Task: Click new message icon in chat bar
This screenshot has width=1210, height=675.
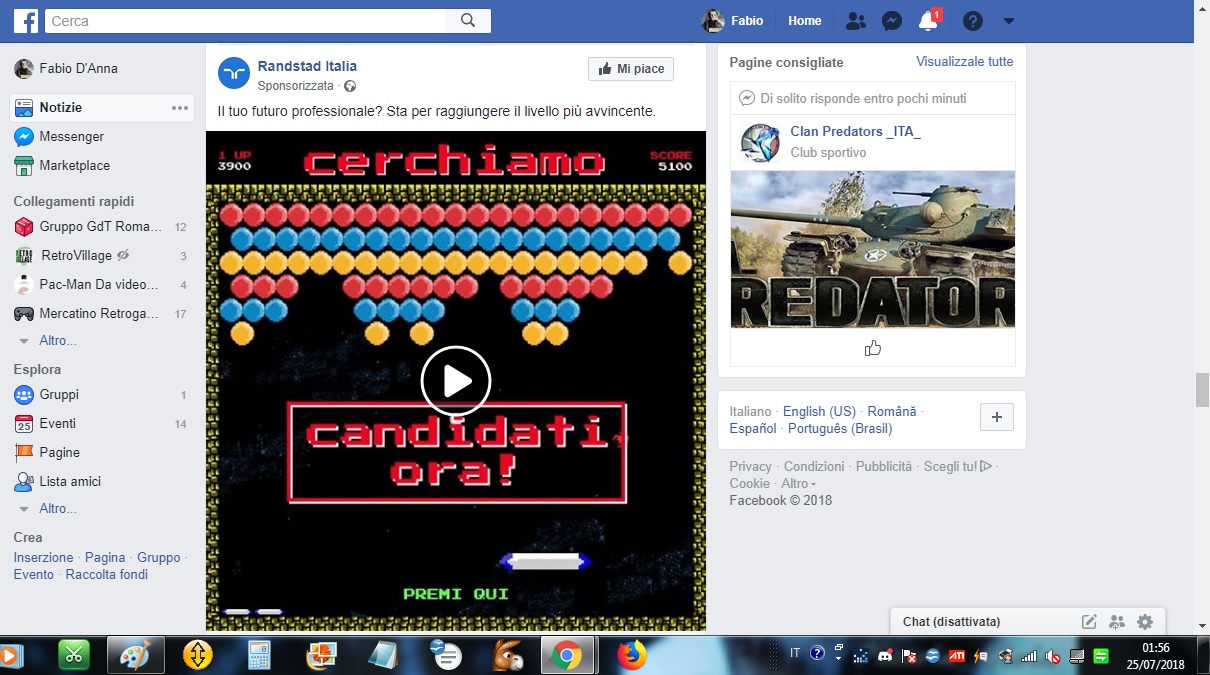Action: 1089,622
